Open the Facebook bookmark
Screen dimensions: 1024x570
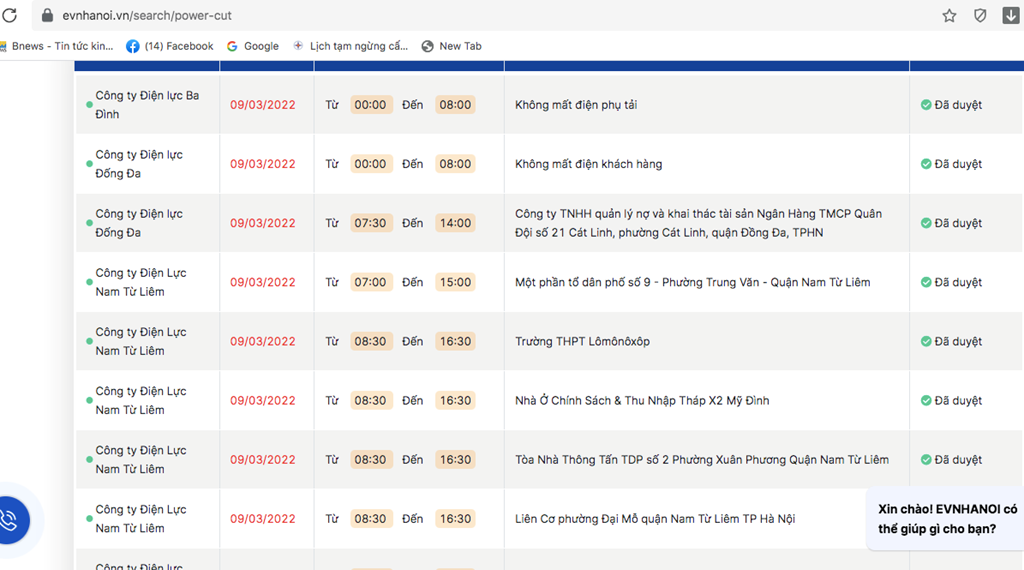(x=170, y=46)
